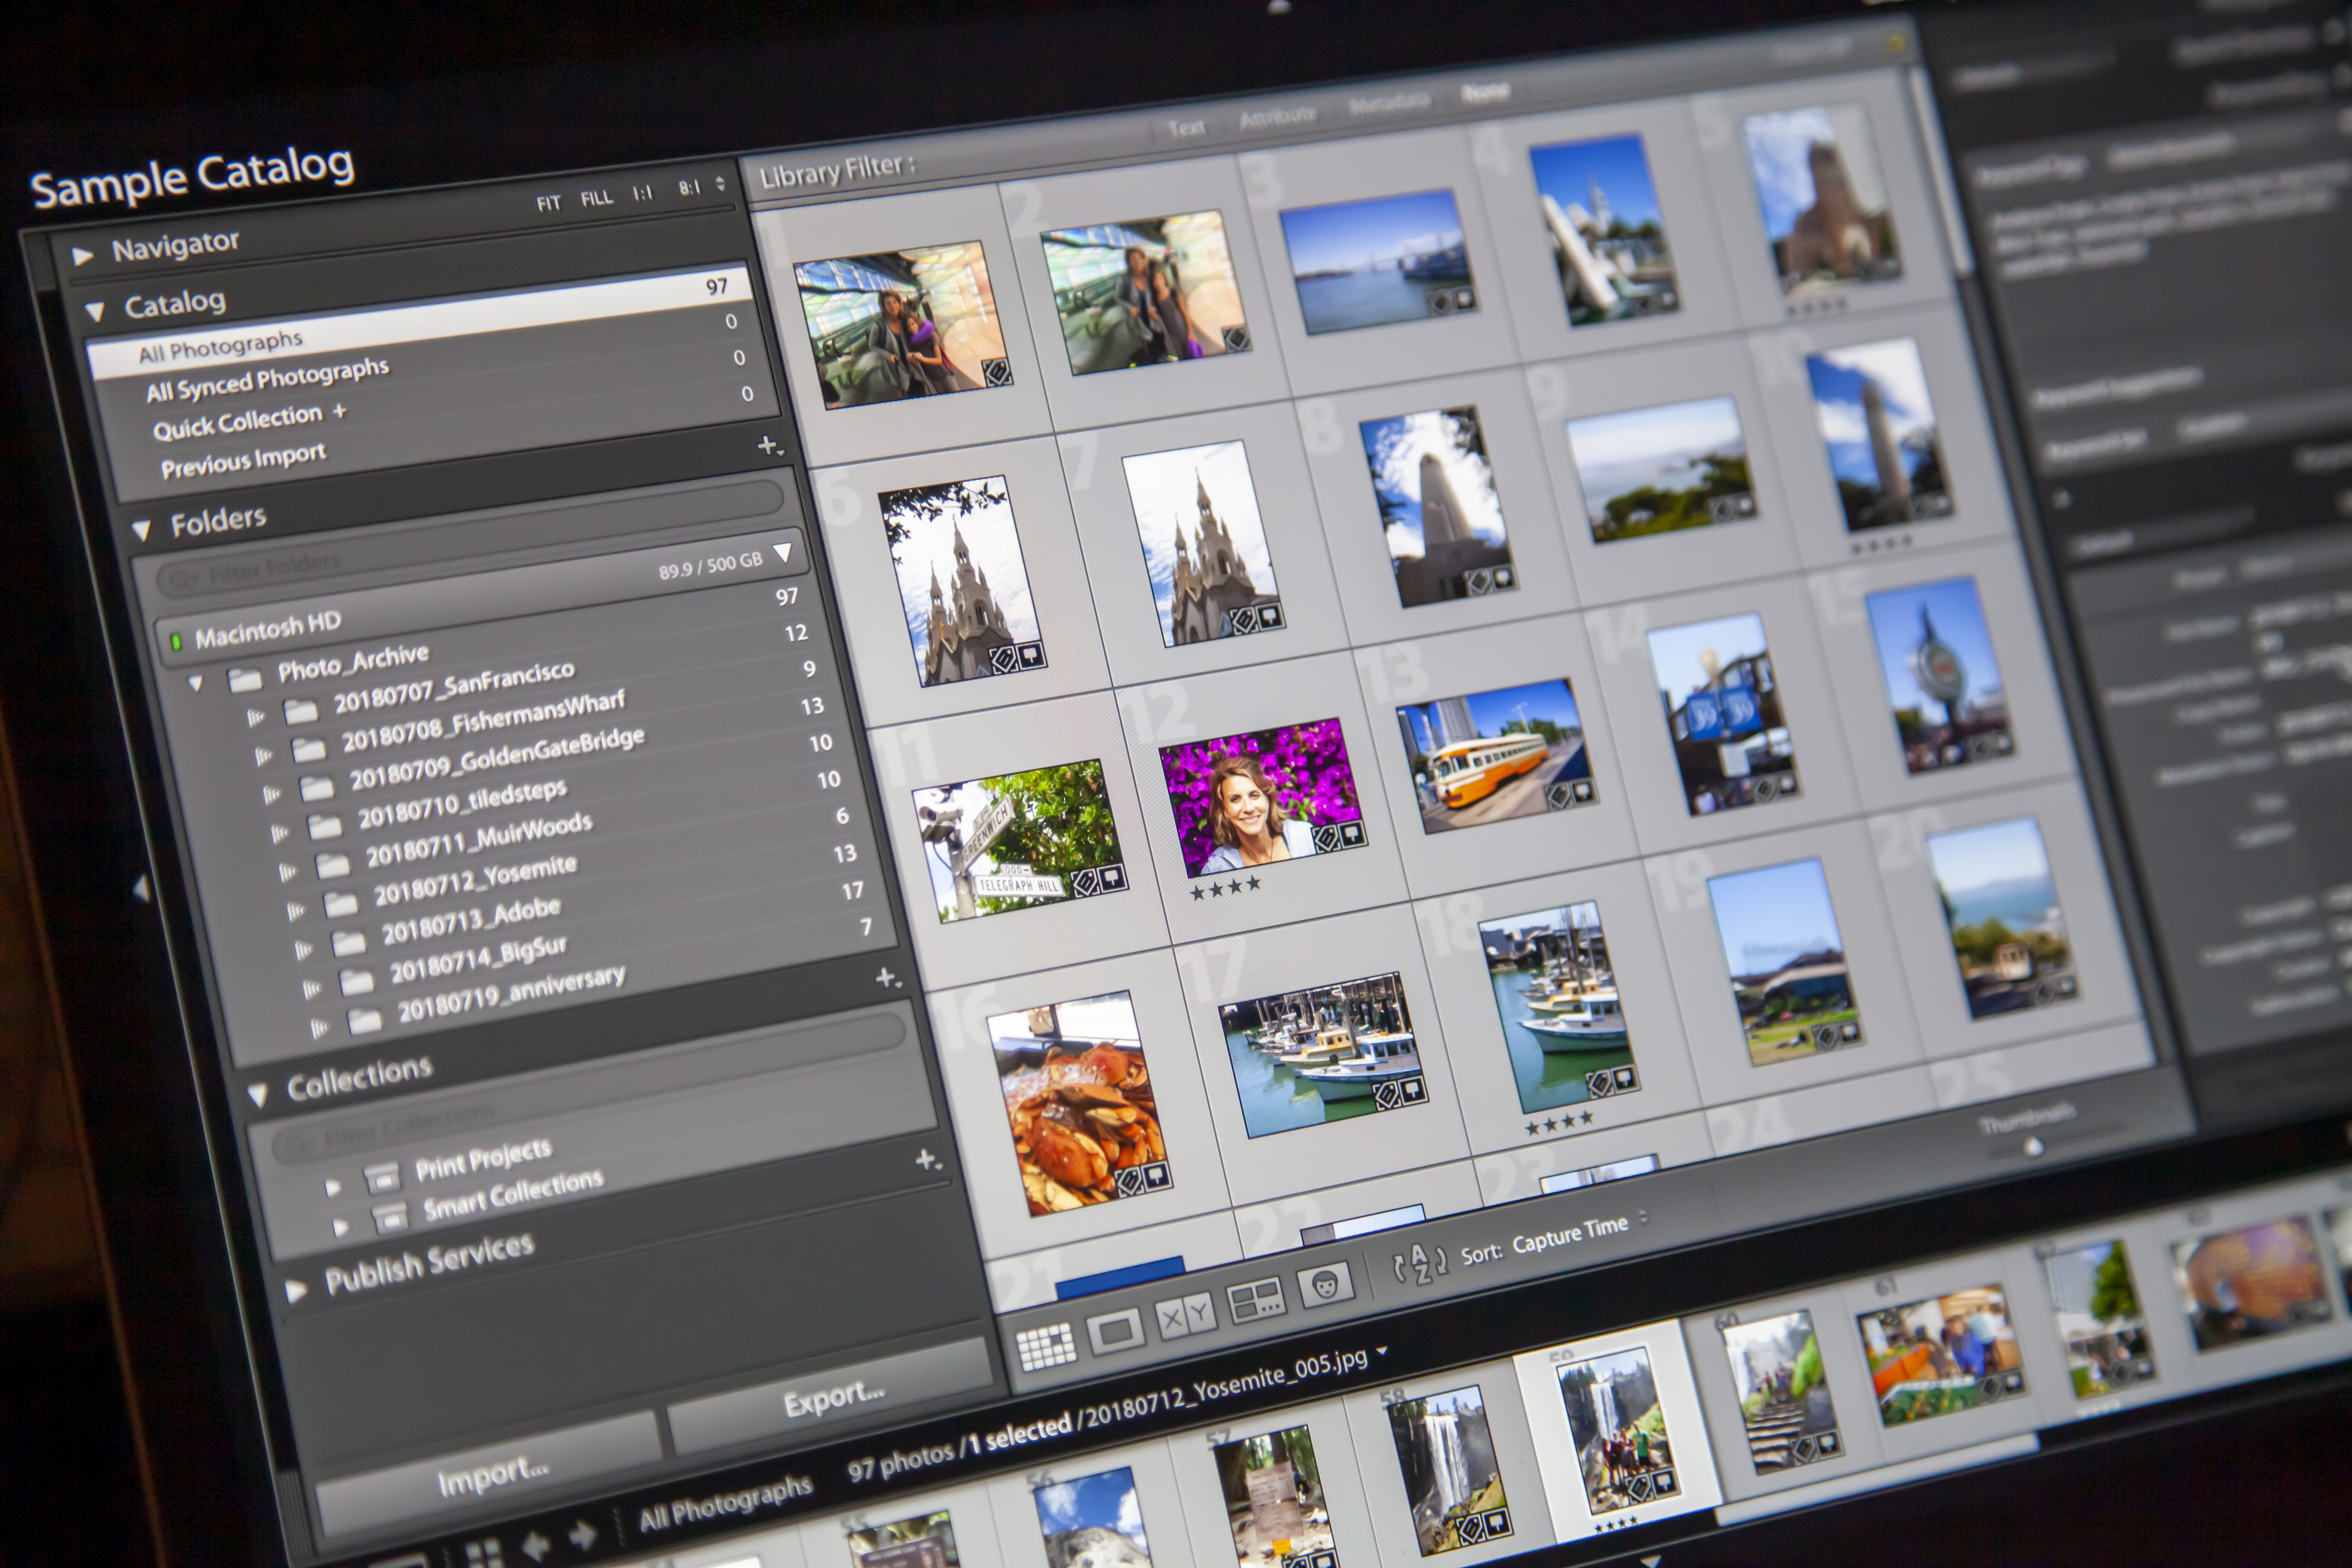
Task: Click the Filter Folders search field
Action: pos(470,540)
